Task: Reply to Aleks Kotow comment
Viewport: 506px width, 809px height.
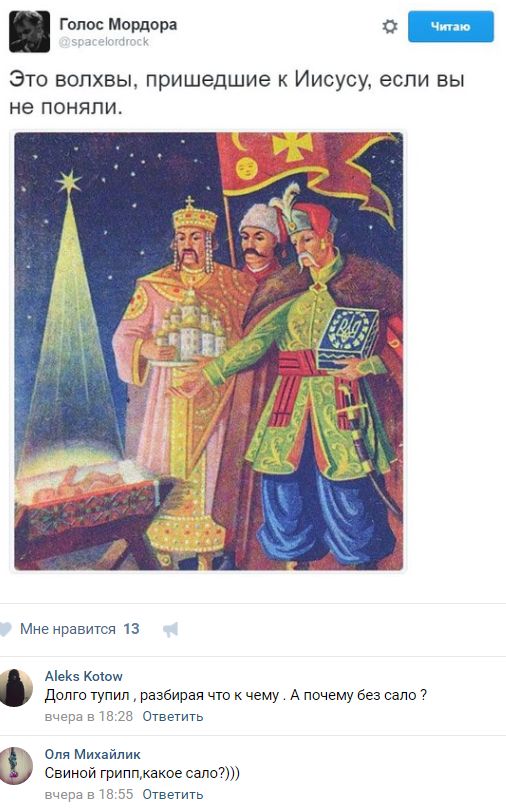Action: (x=173, y=716)
